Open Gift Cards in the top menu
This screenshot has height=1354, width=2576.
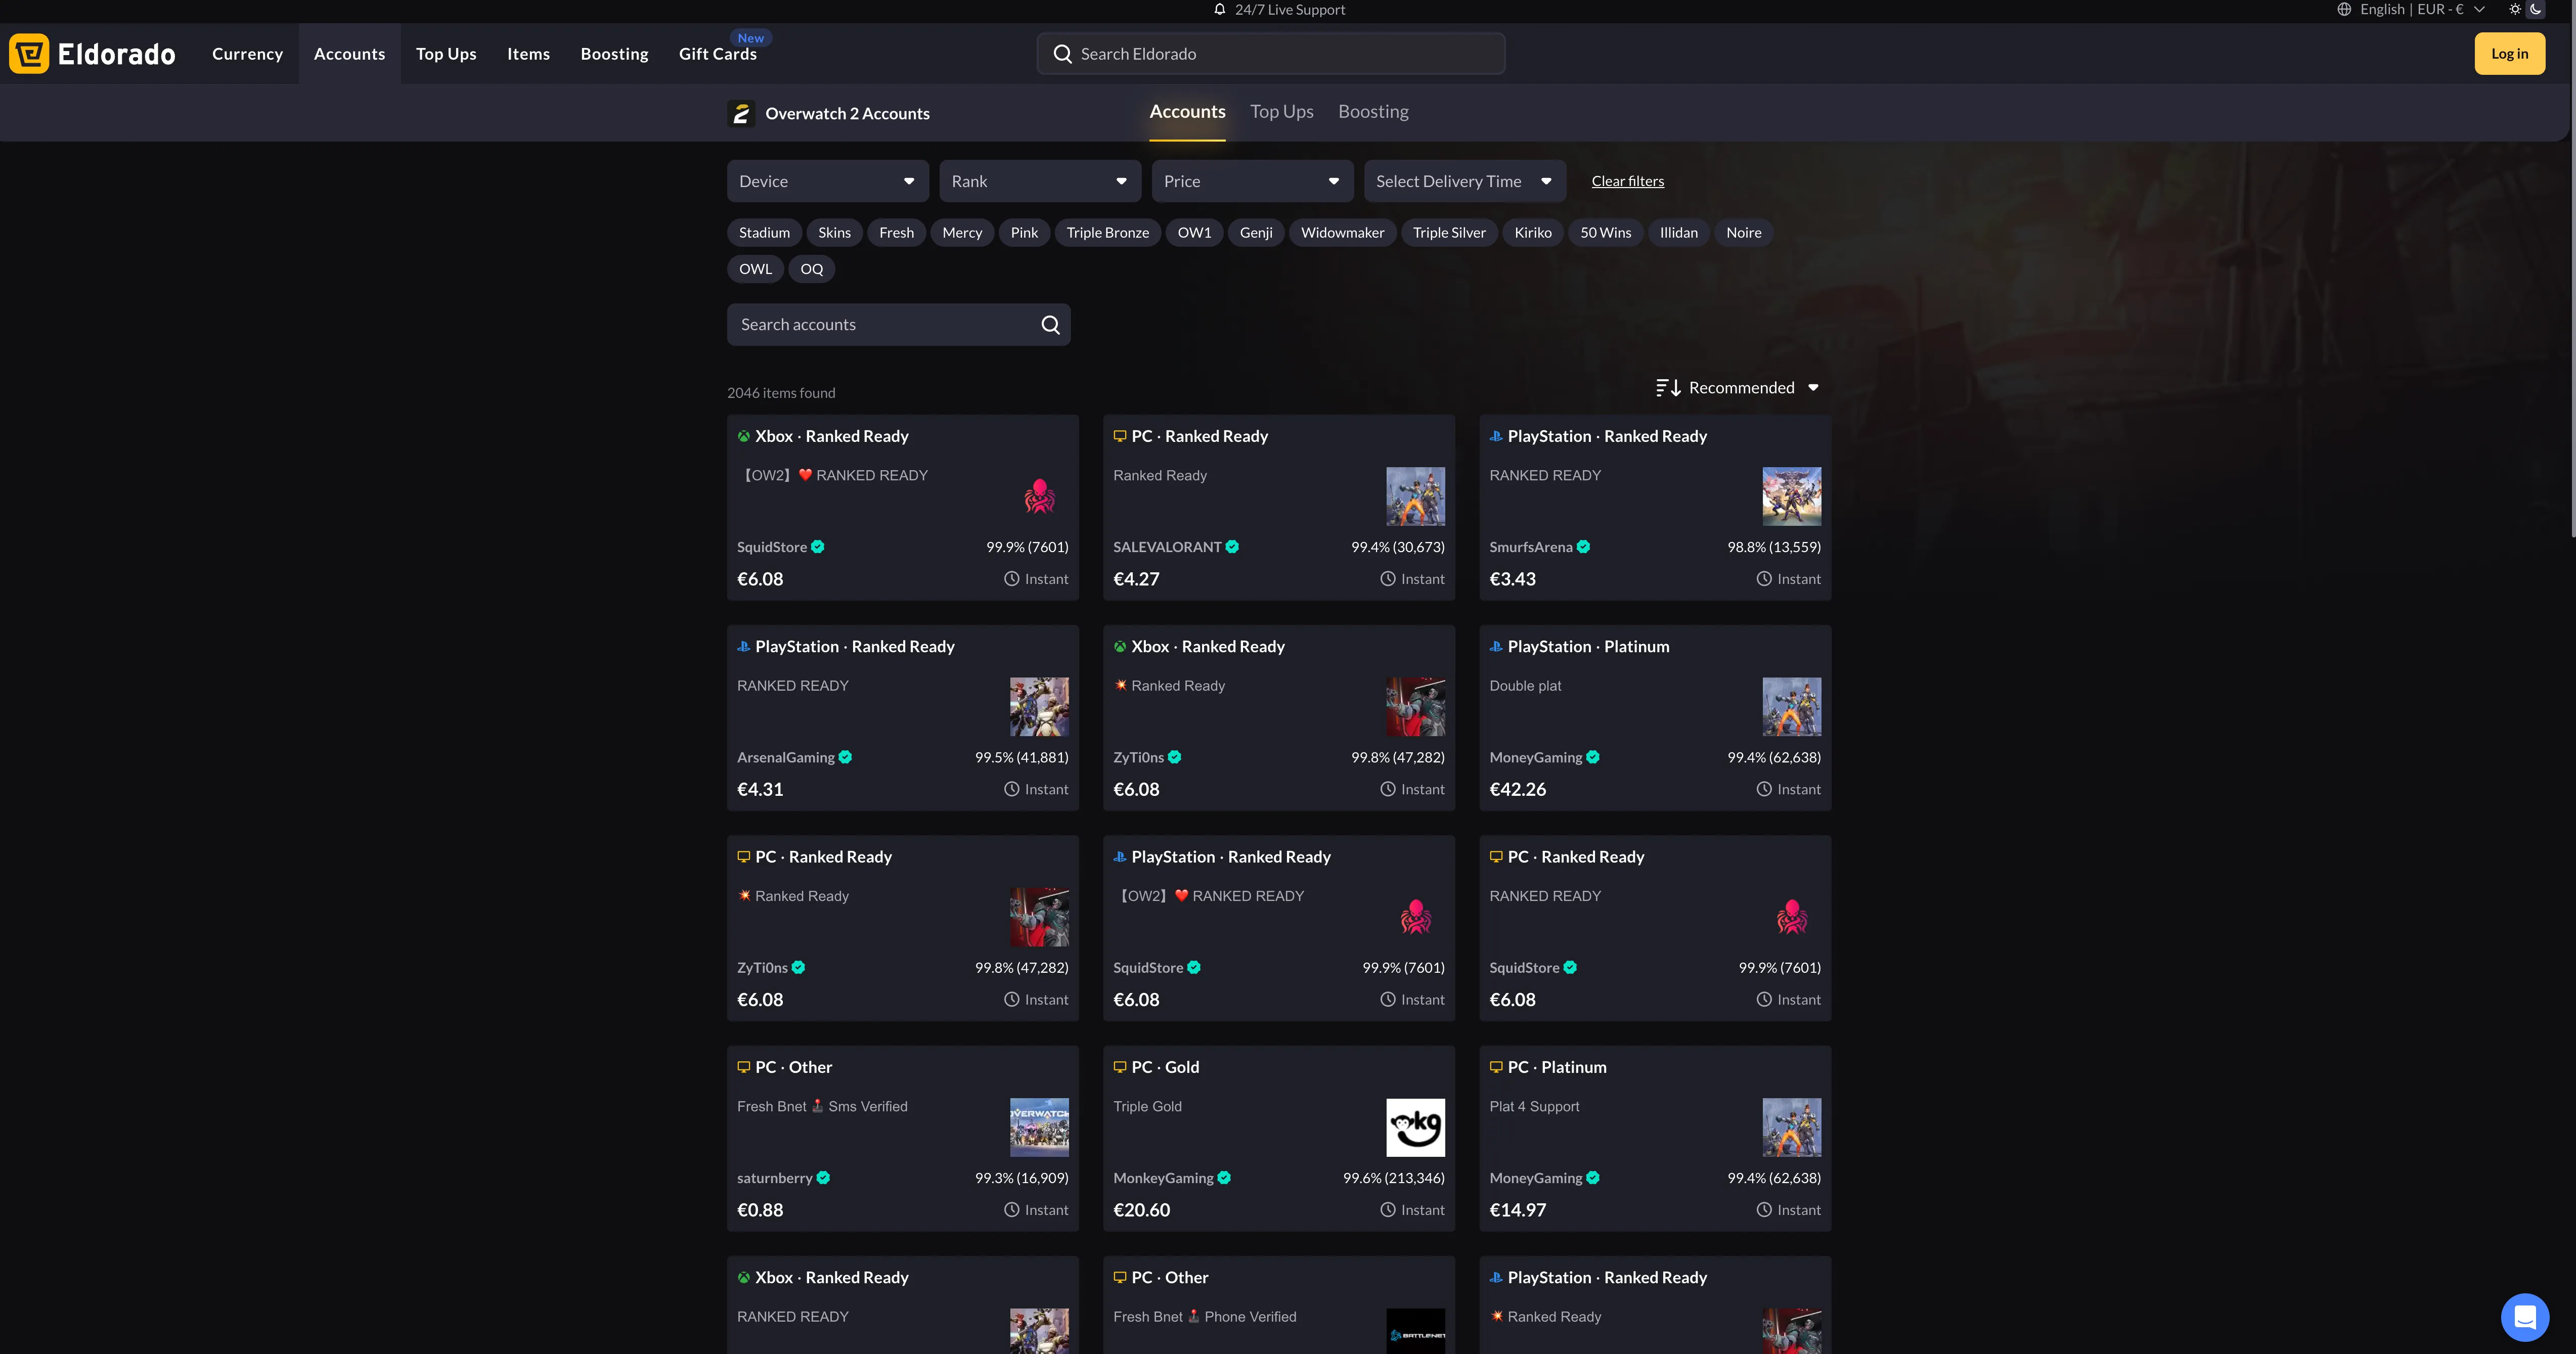[x=717, y=54]
